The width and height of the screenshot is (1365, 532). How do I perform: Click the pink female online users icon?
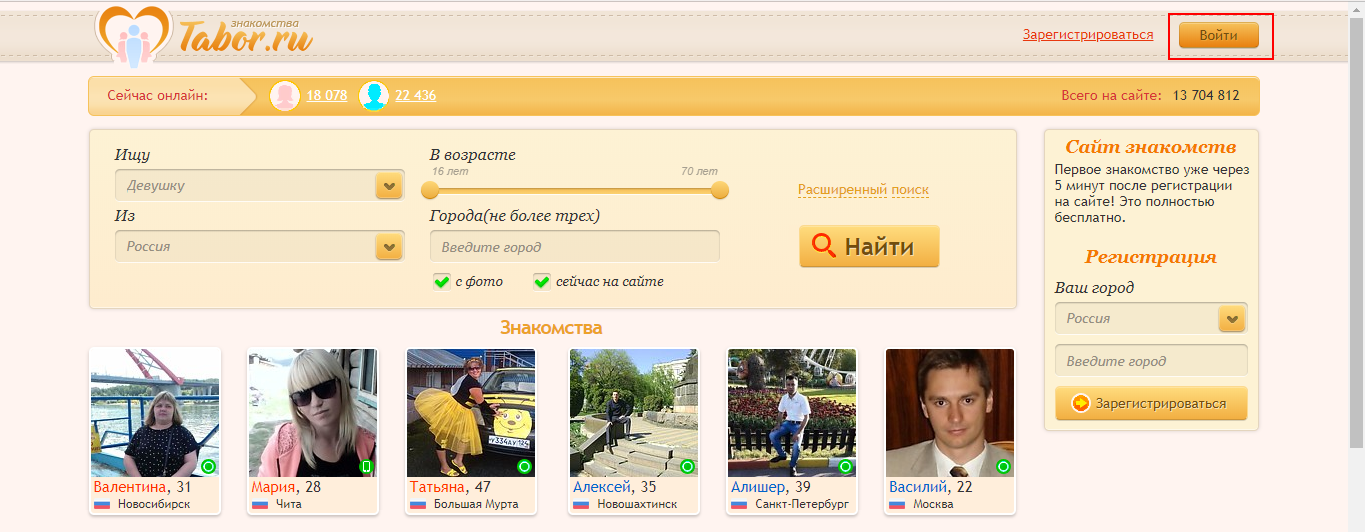click(x=285, y=96)
